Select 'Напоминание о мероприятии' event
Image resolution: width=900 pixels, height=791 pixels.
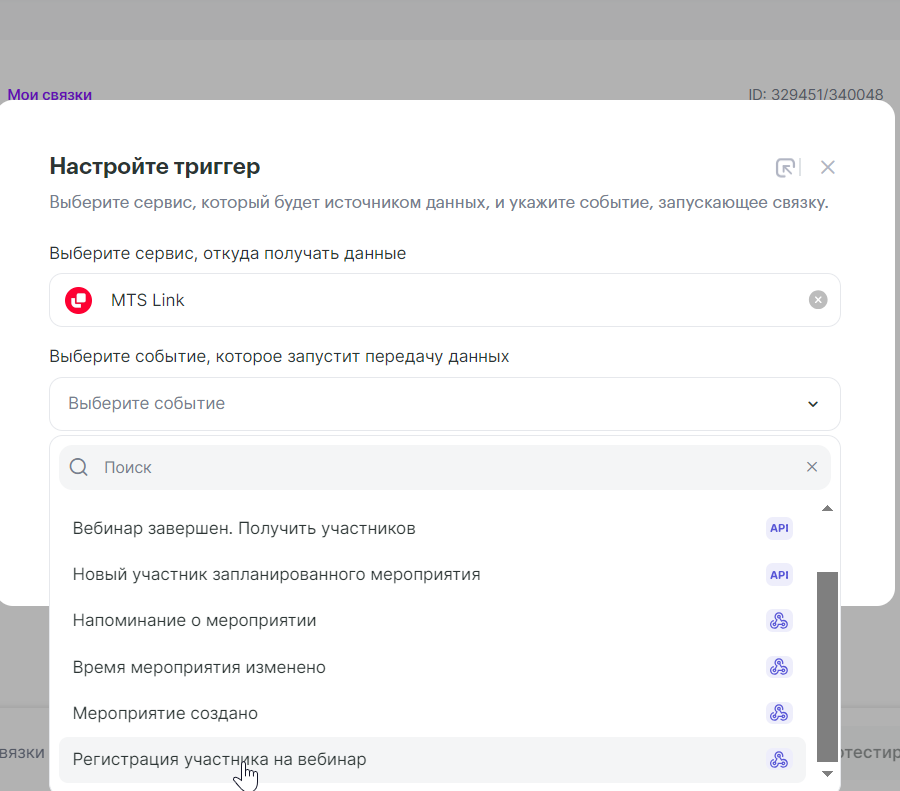432,621
